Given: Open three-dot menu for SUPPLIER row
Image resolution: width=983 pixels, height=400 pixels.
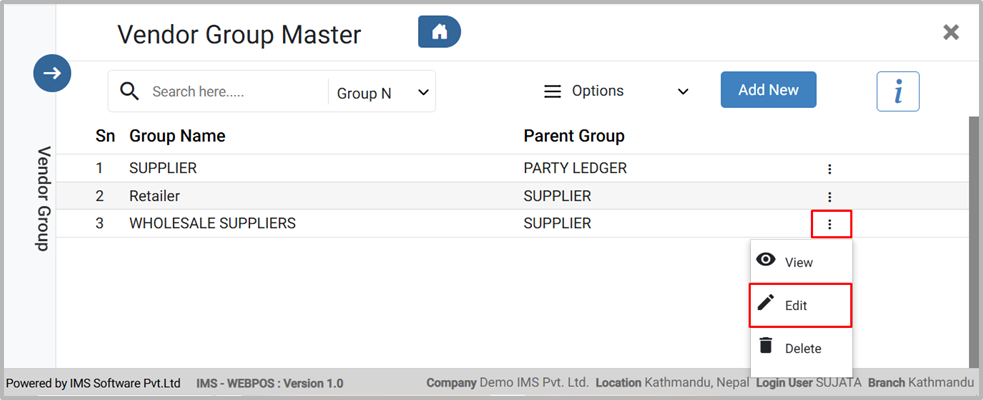Looking at the screenshot, I should [x=829, y=169].
